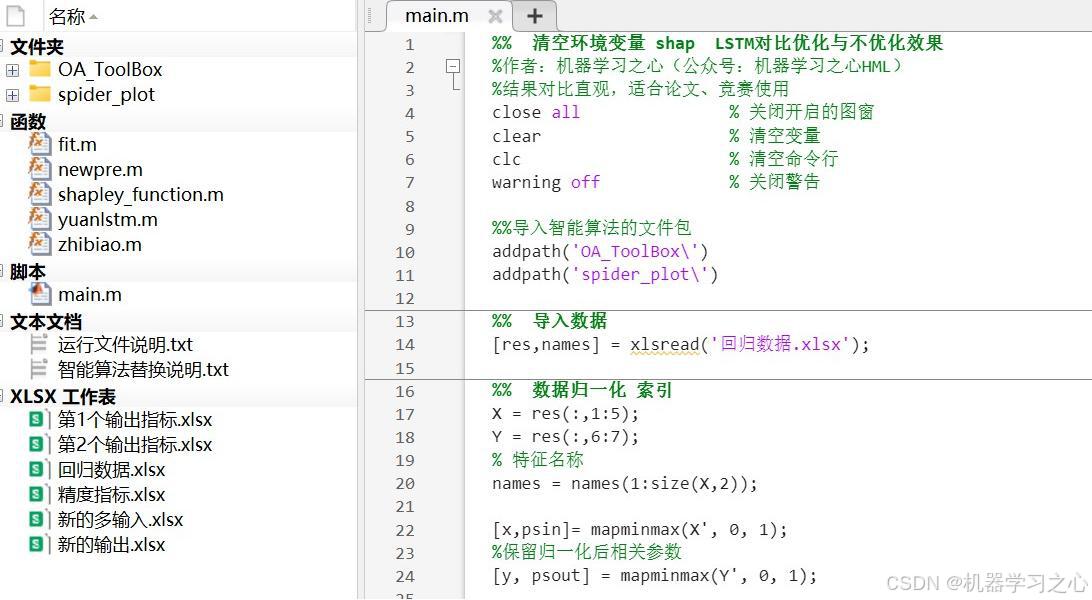Screen dimensions: 1092x600
Task: Select 回归数据.xlsx in the file list
Action: (111, 470)
